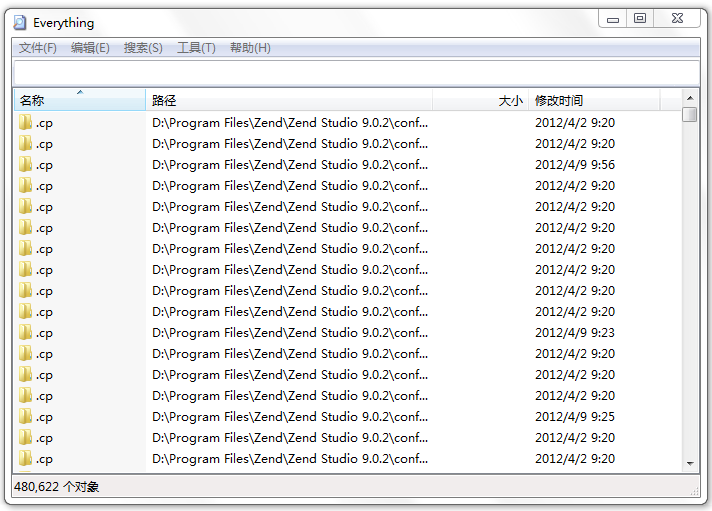Click the Everything app icon in title bar
The height and width of the screenshot is (511, 712).
click(20, 22)
